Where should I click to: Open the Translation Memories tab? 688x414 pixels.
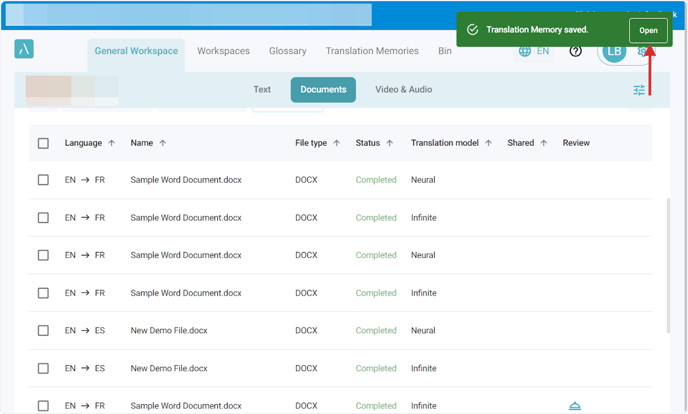(x=372, y=51)
